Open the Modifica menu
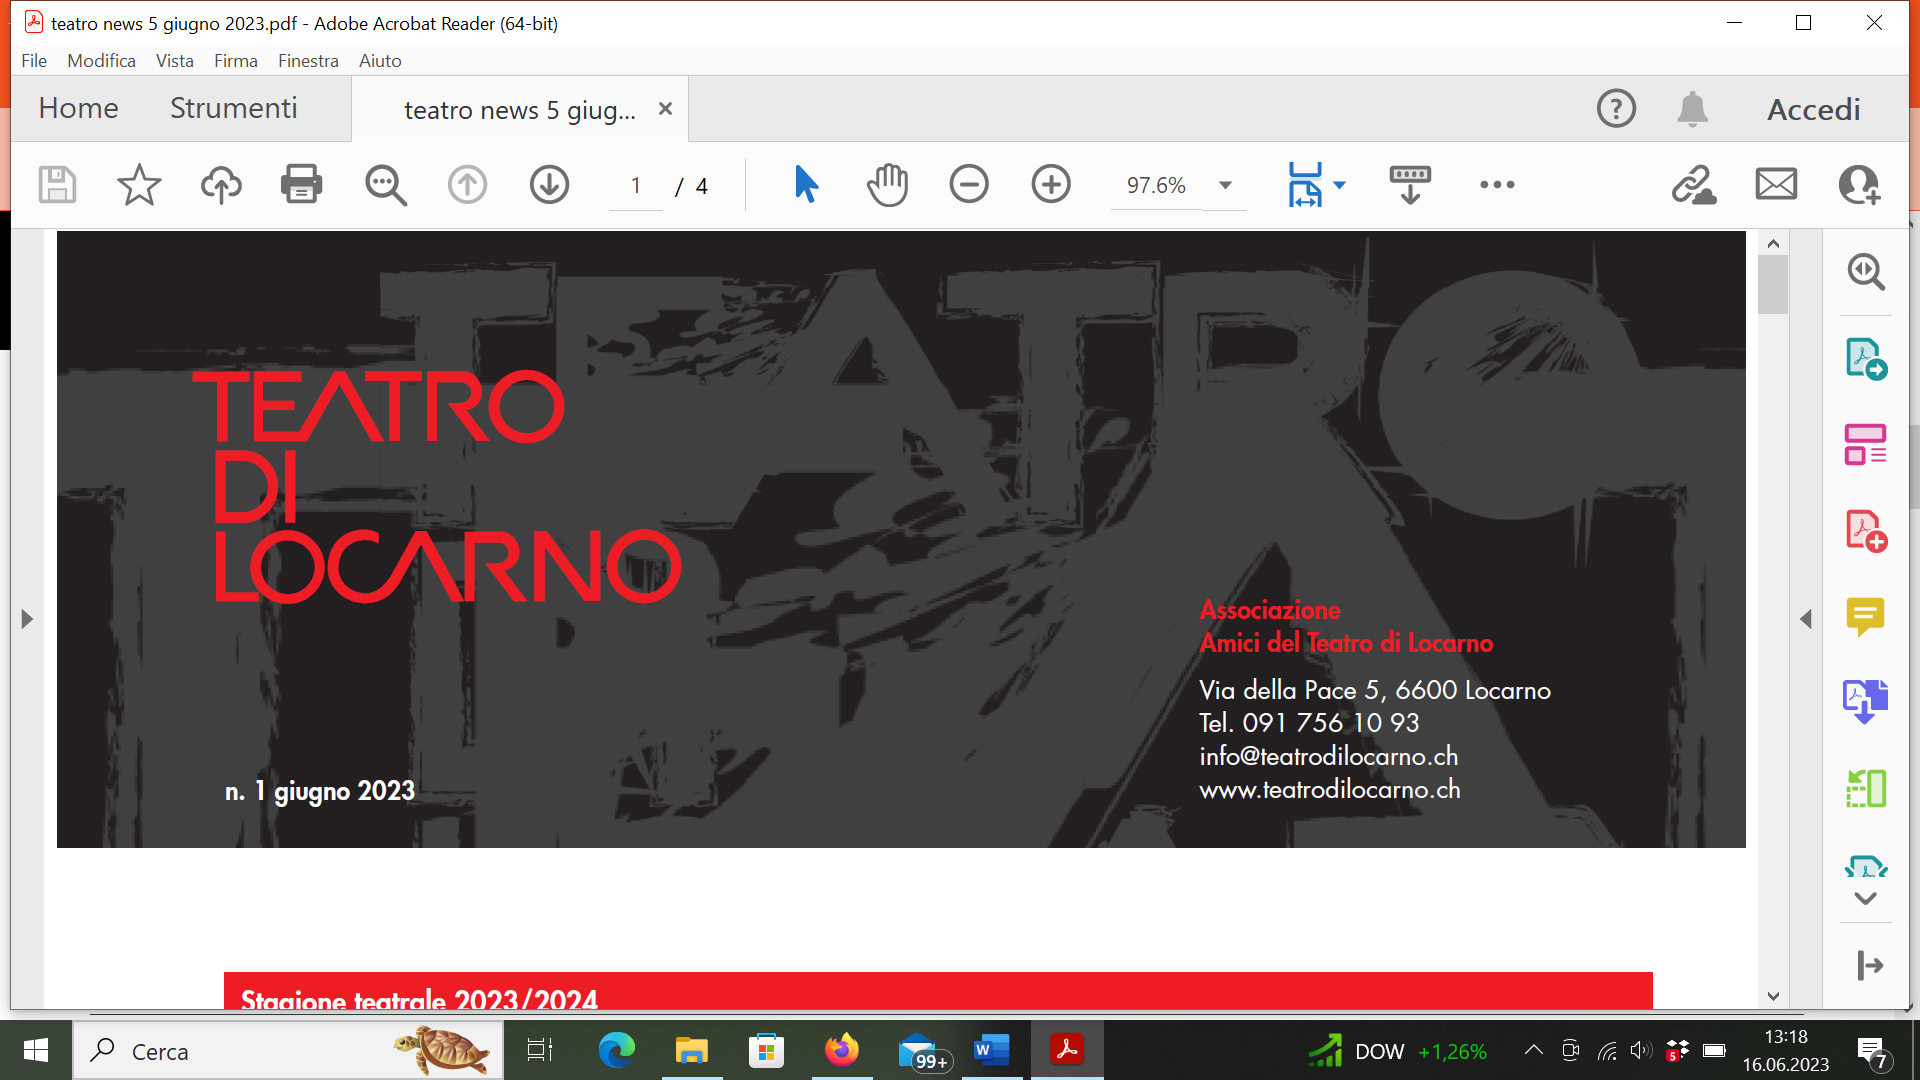This screenshot has width=1920, height=1080. tap(101, 61)
